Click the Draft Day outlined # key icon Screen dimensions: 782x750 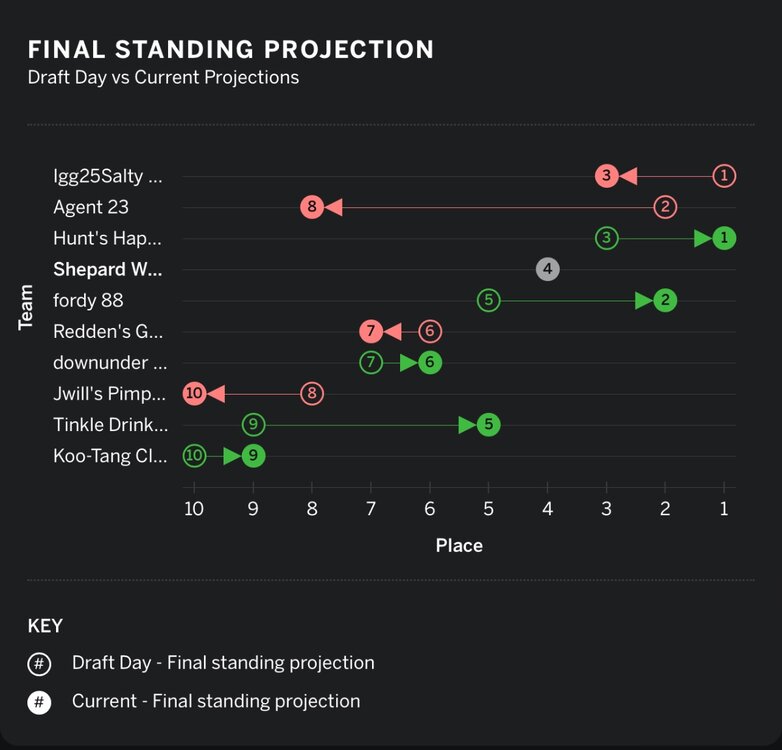click(39, 663)
